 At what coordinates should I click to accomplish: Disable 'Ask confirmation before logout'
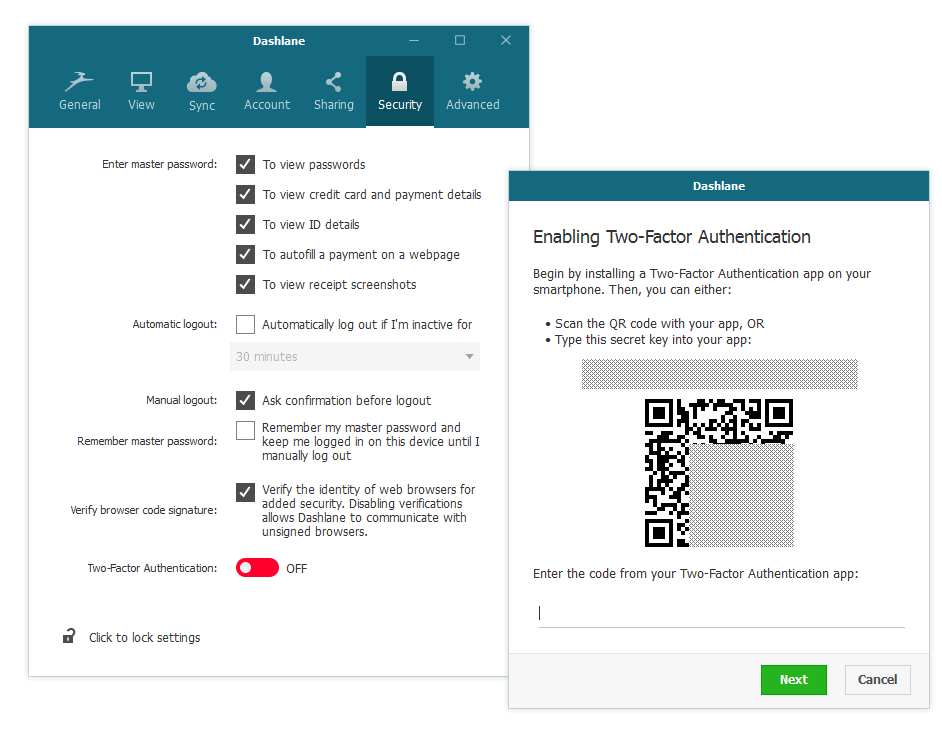pos(245,400)
